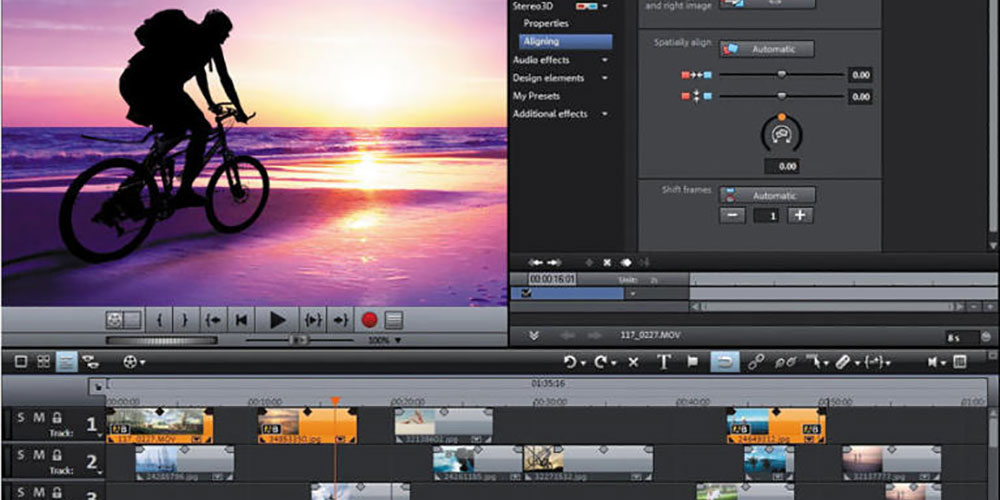Click the Play button in the preview transport
Viewport: 1000px width, 500px height.
click(277, 320)
